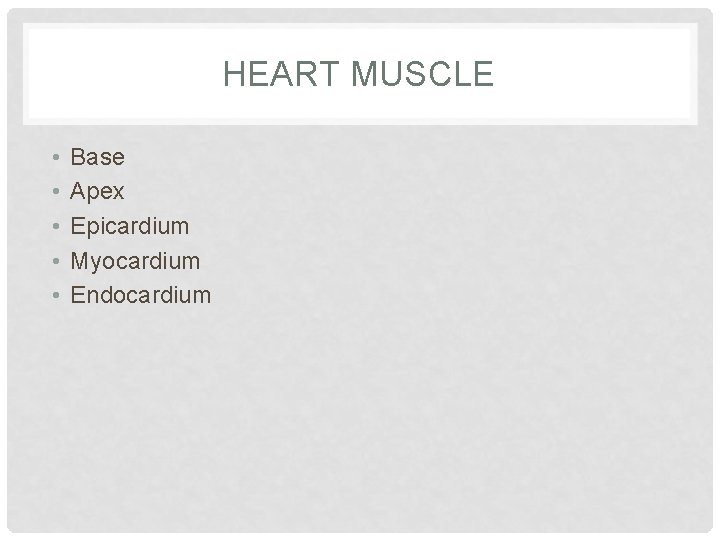
Task: Select the Base bullet text
Action: pos(98,157)
